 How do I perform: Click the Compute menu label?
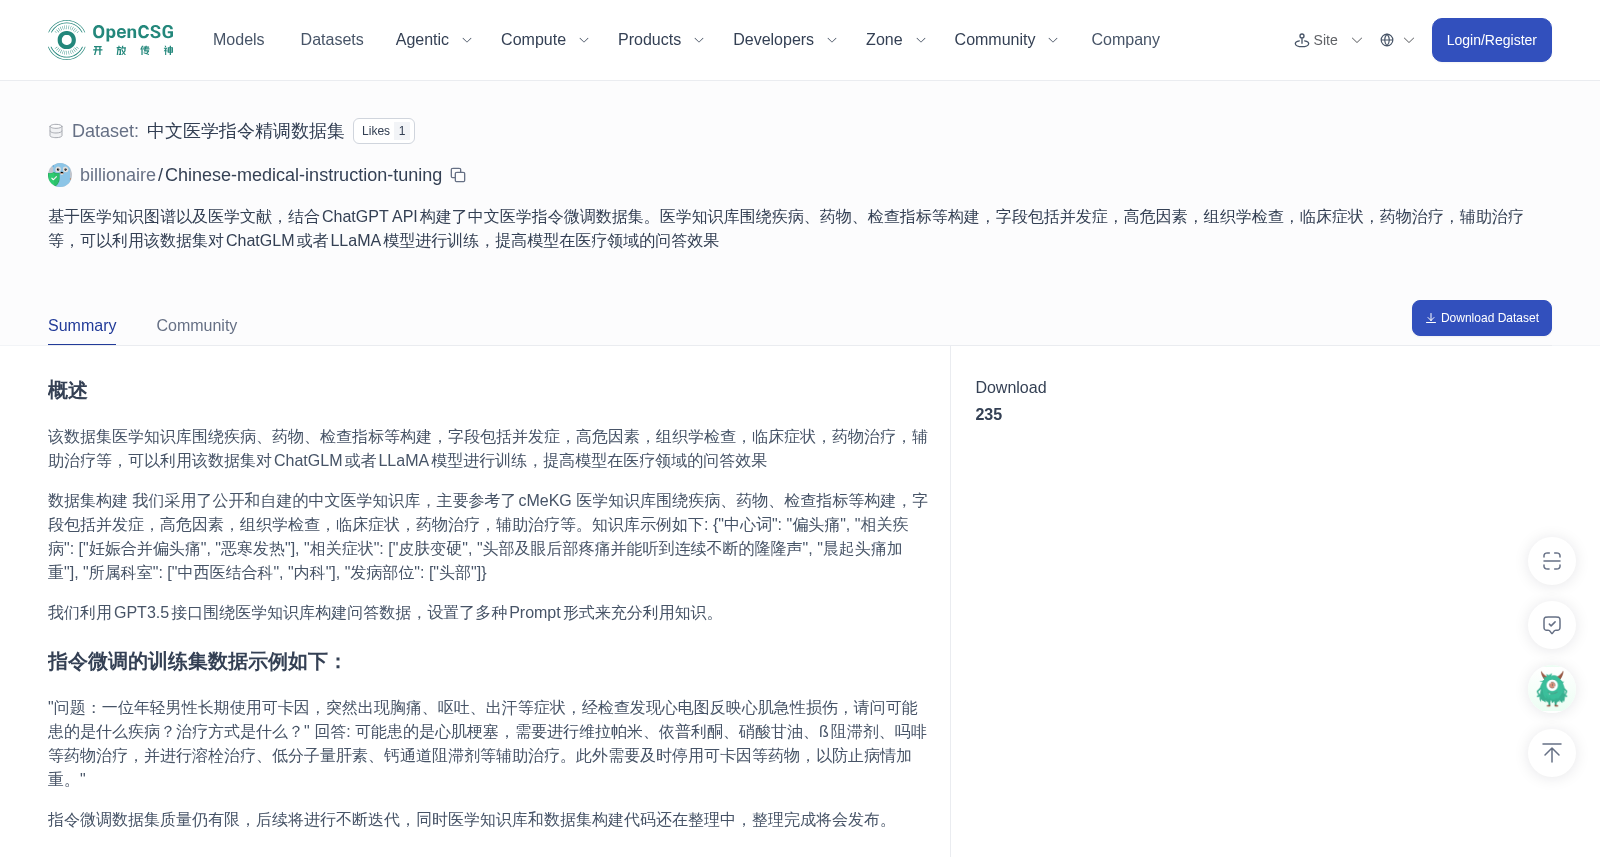pos(533,40)
